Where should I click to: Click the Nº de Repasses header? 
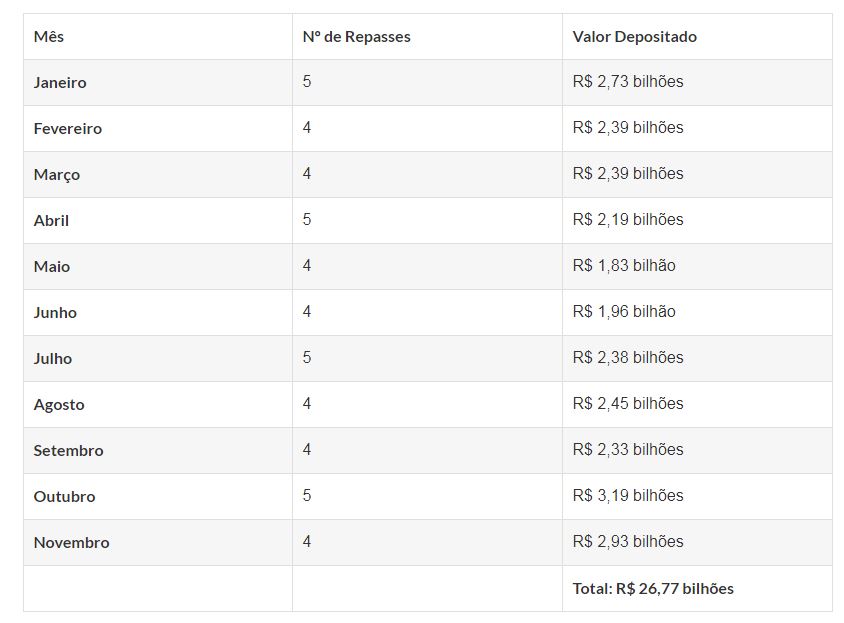coord(356,37)
